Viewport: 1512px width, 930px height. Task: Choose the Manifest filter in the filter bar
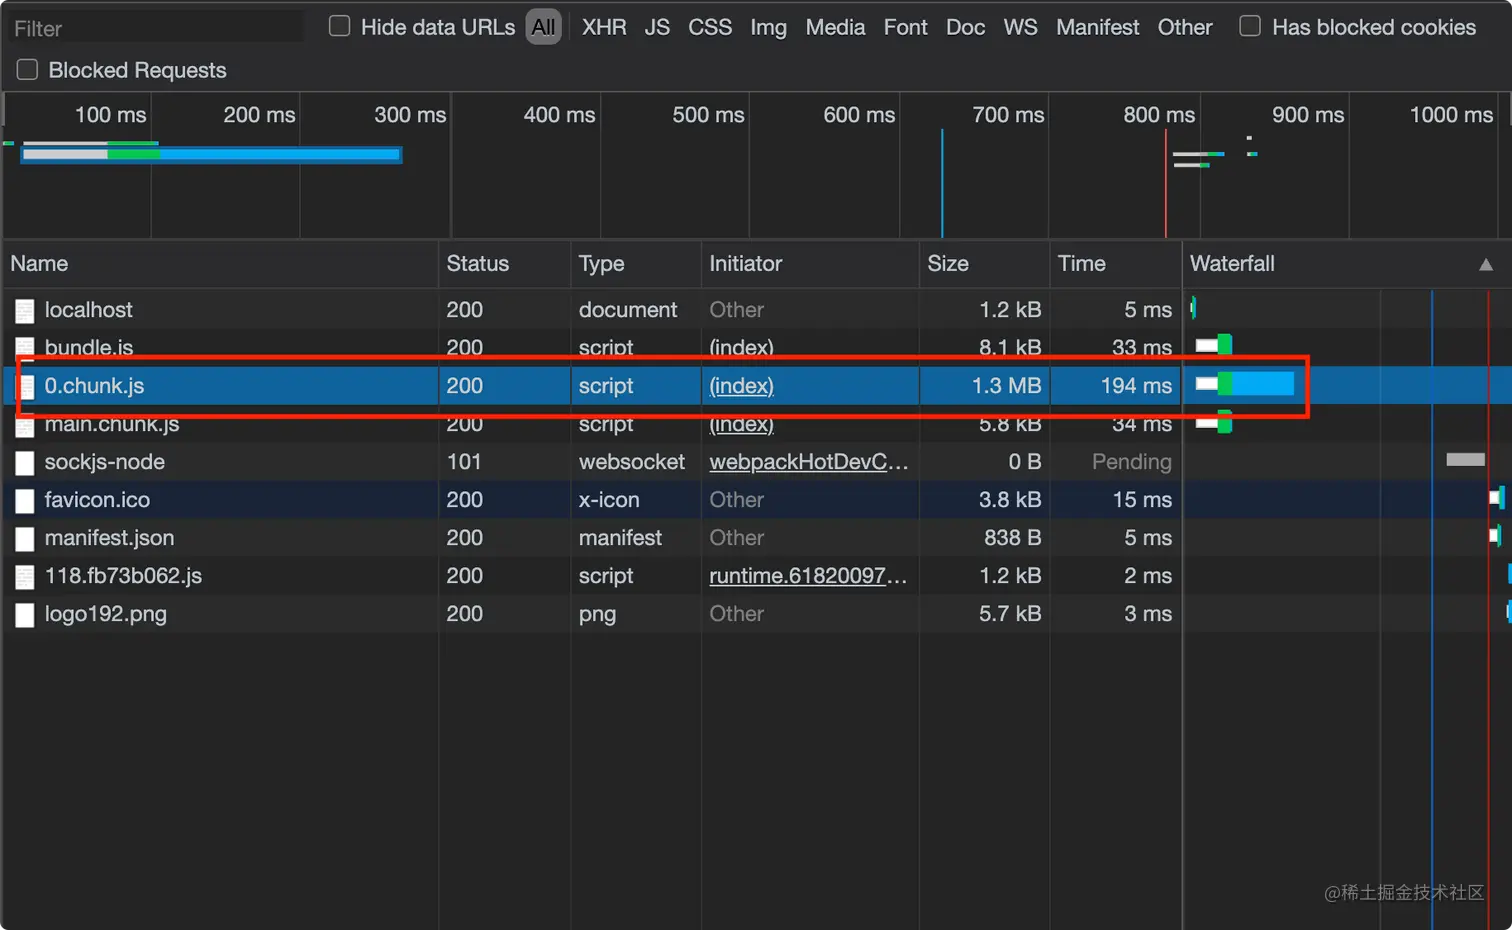coord(1097,27)
